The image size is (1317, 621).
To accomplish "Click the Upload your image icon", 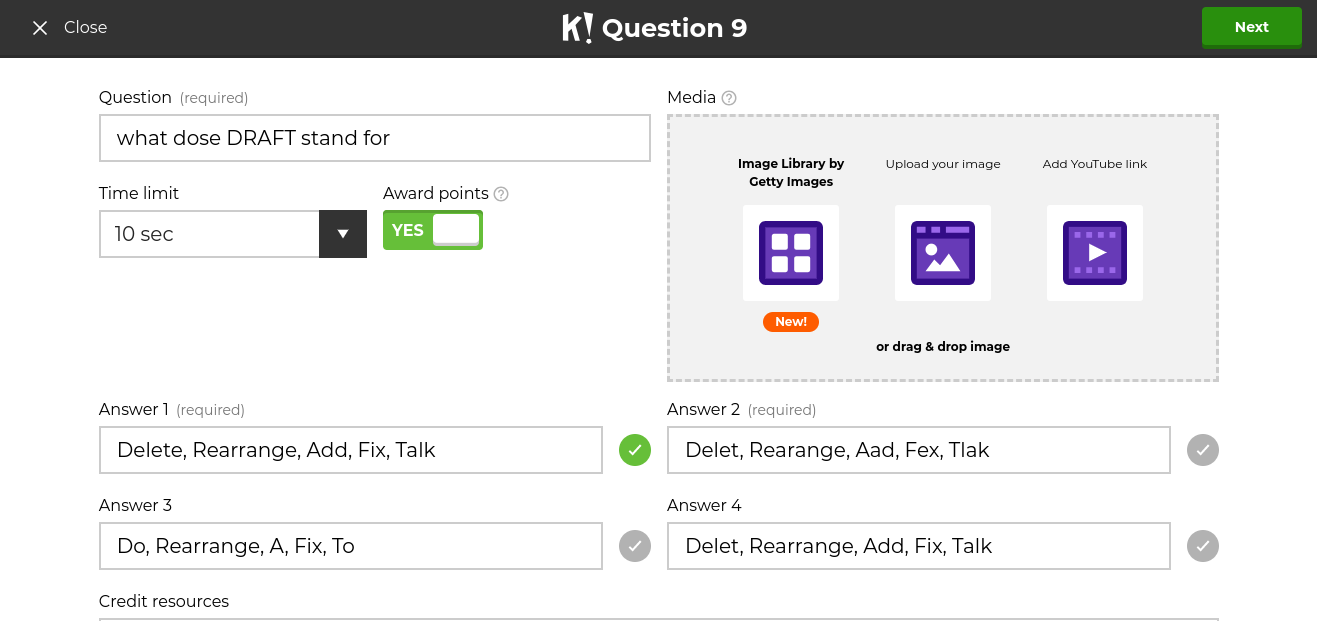I will click(x=942, y=253).
